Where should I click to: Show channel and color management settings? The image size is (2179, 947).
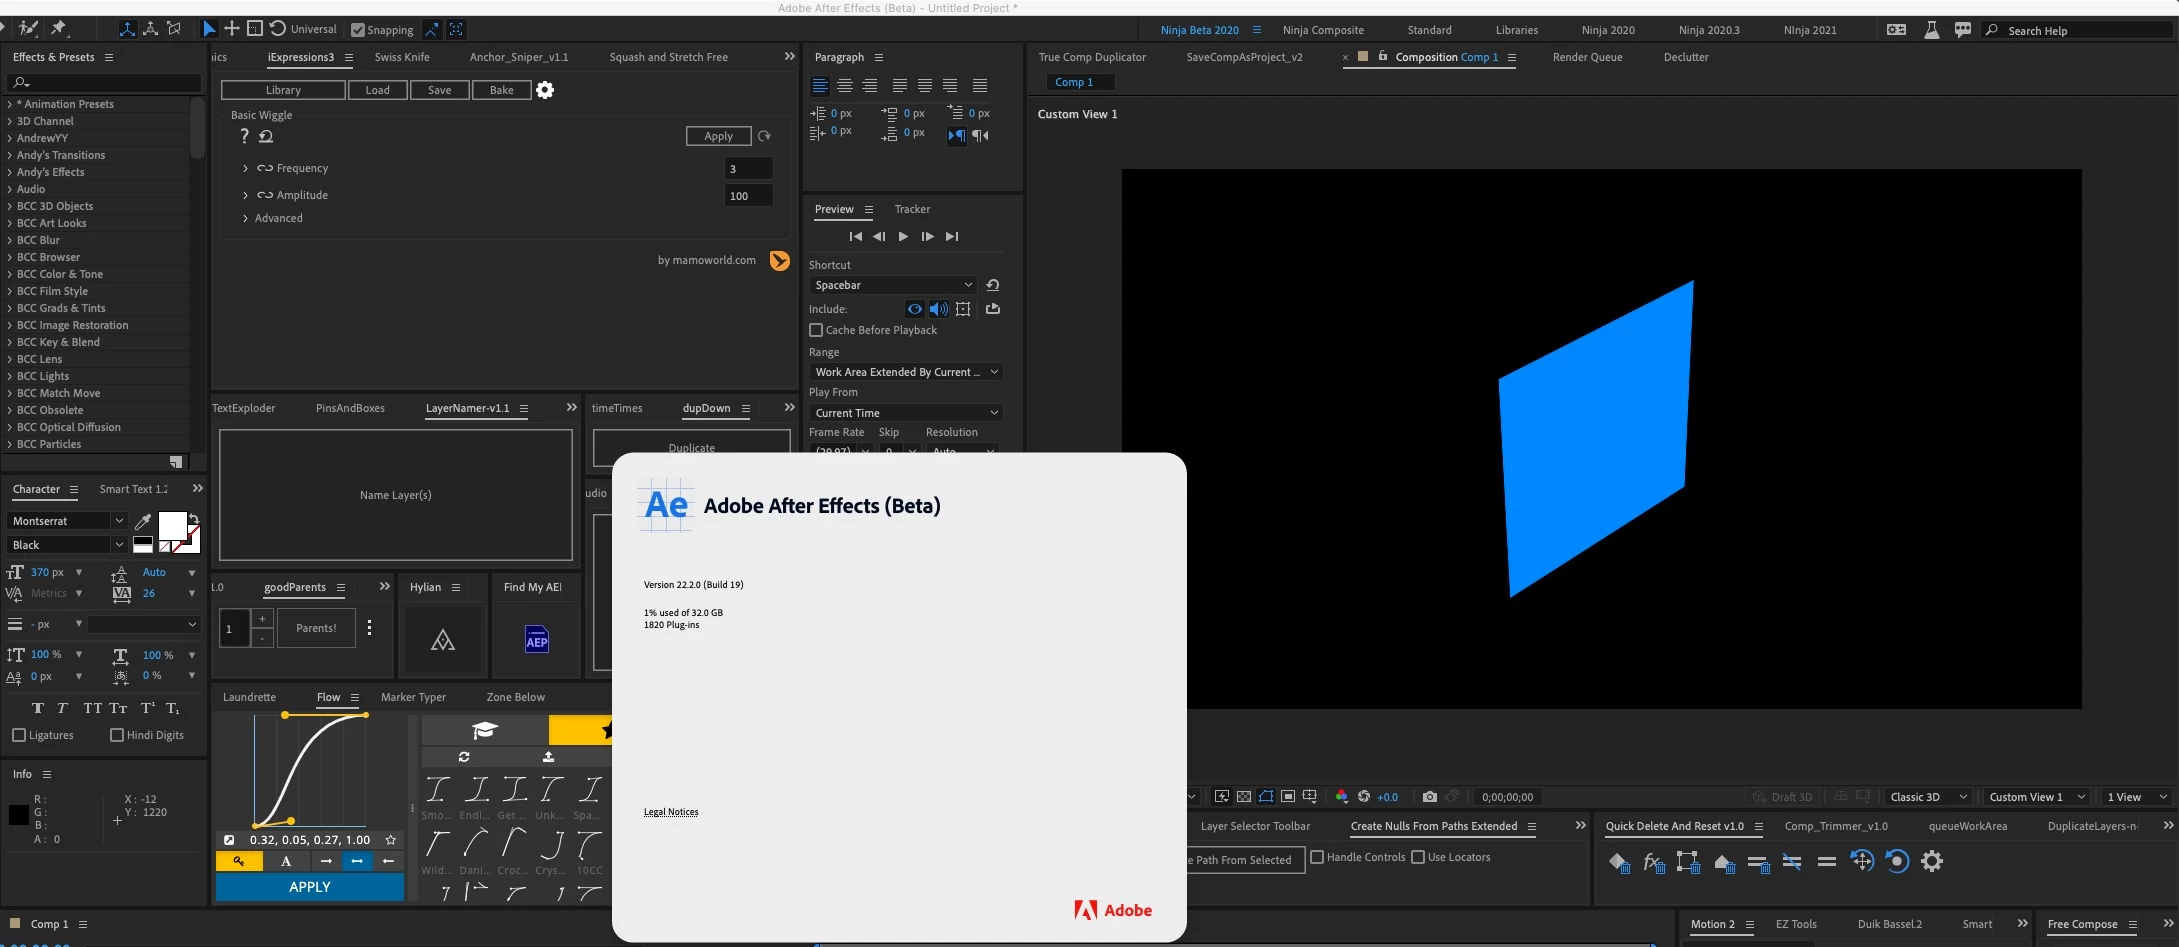[1342, 797]
